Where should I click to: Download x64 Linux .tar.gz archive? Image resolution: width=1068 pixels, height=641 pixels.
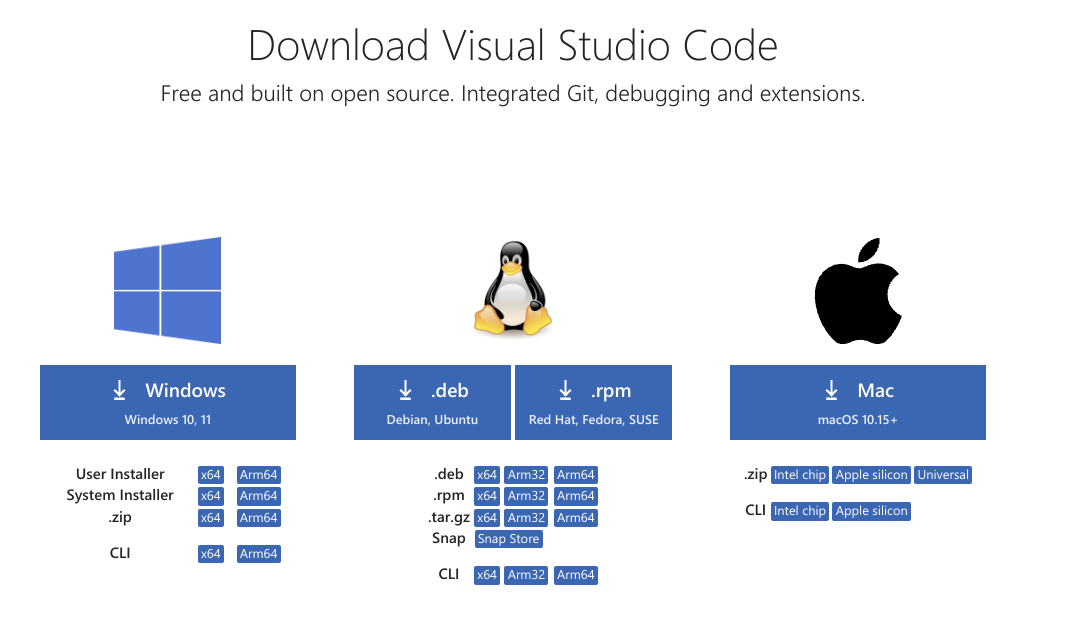486,518
